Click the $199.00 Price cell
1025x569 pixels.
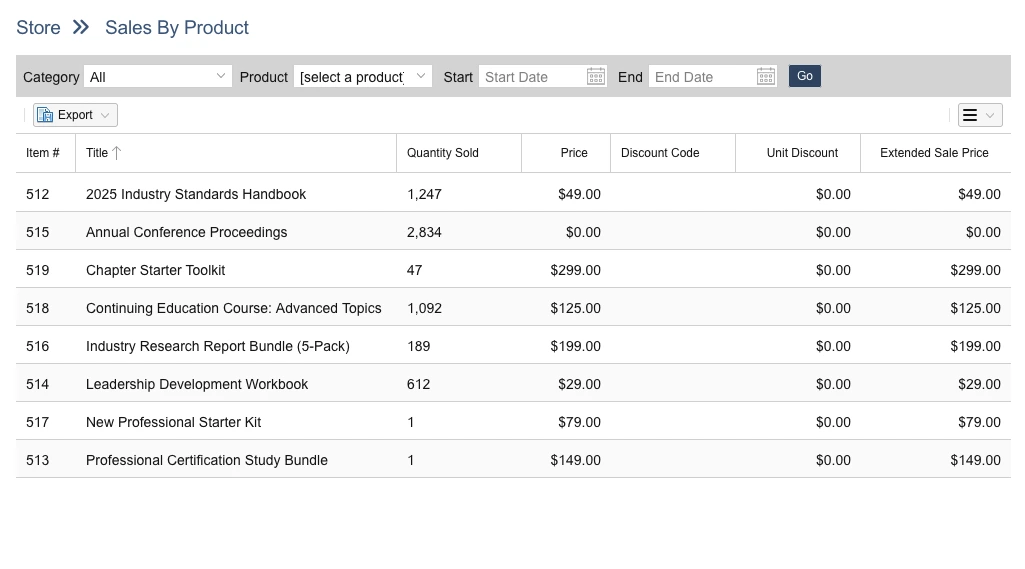[575, 346]
